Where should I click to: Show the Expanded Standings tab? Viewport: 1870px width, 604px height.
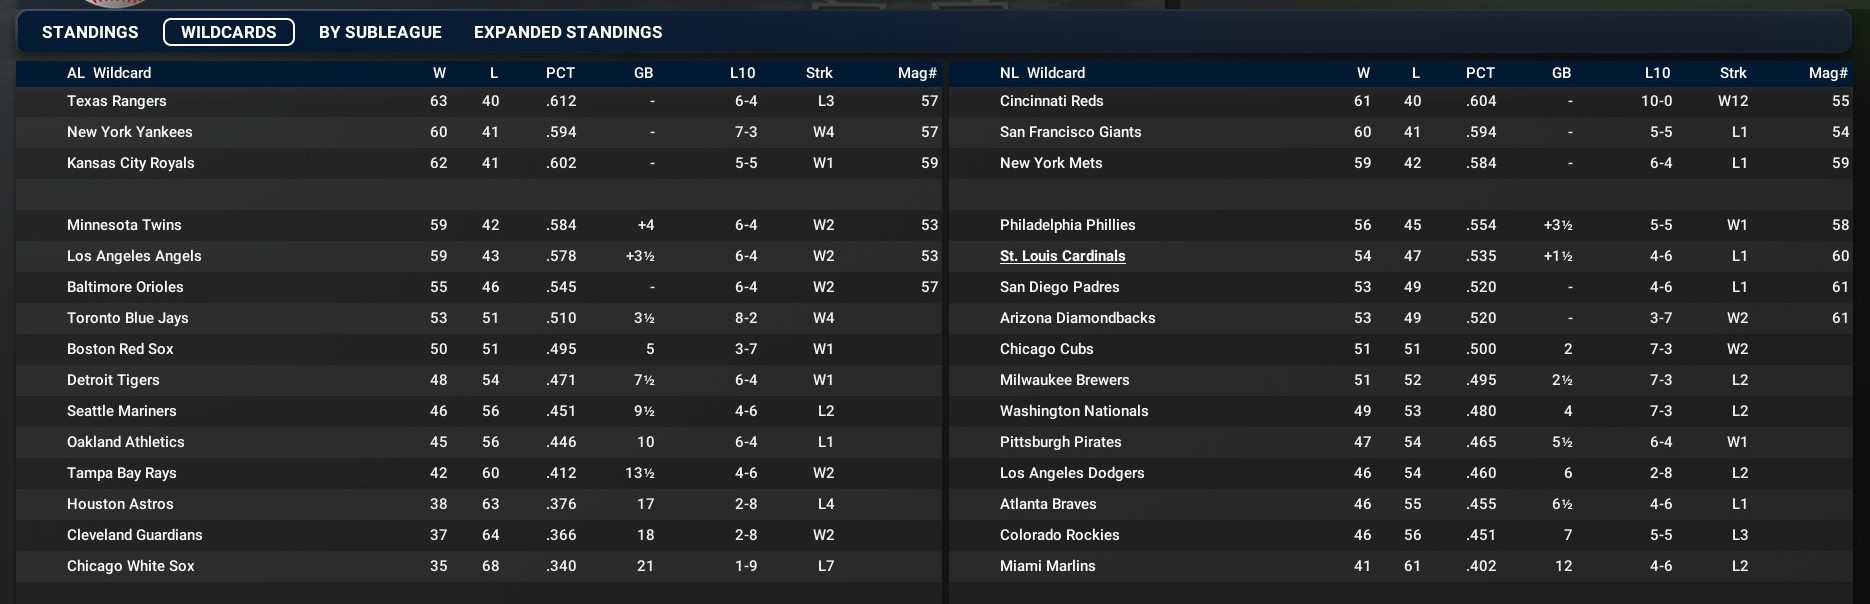[x=568, y=32]
